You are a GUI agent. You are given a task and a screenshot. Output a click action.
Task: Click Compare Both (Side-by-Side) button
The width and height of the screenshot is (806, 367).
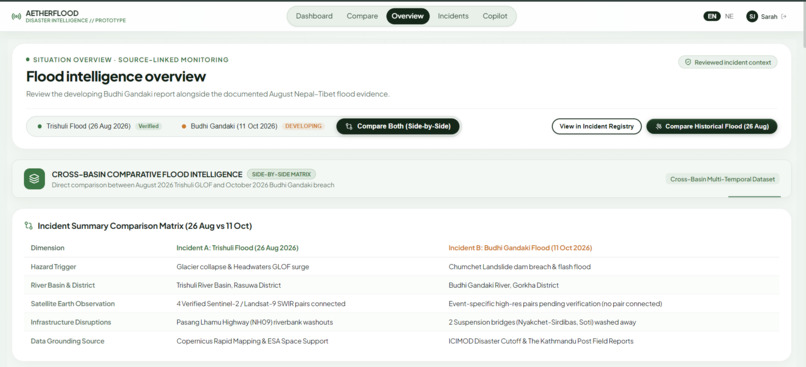click(398, 126)
